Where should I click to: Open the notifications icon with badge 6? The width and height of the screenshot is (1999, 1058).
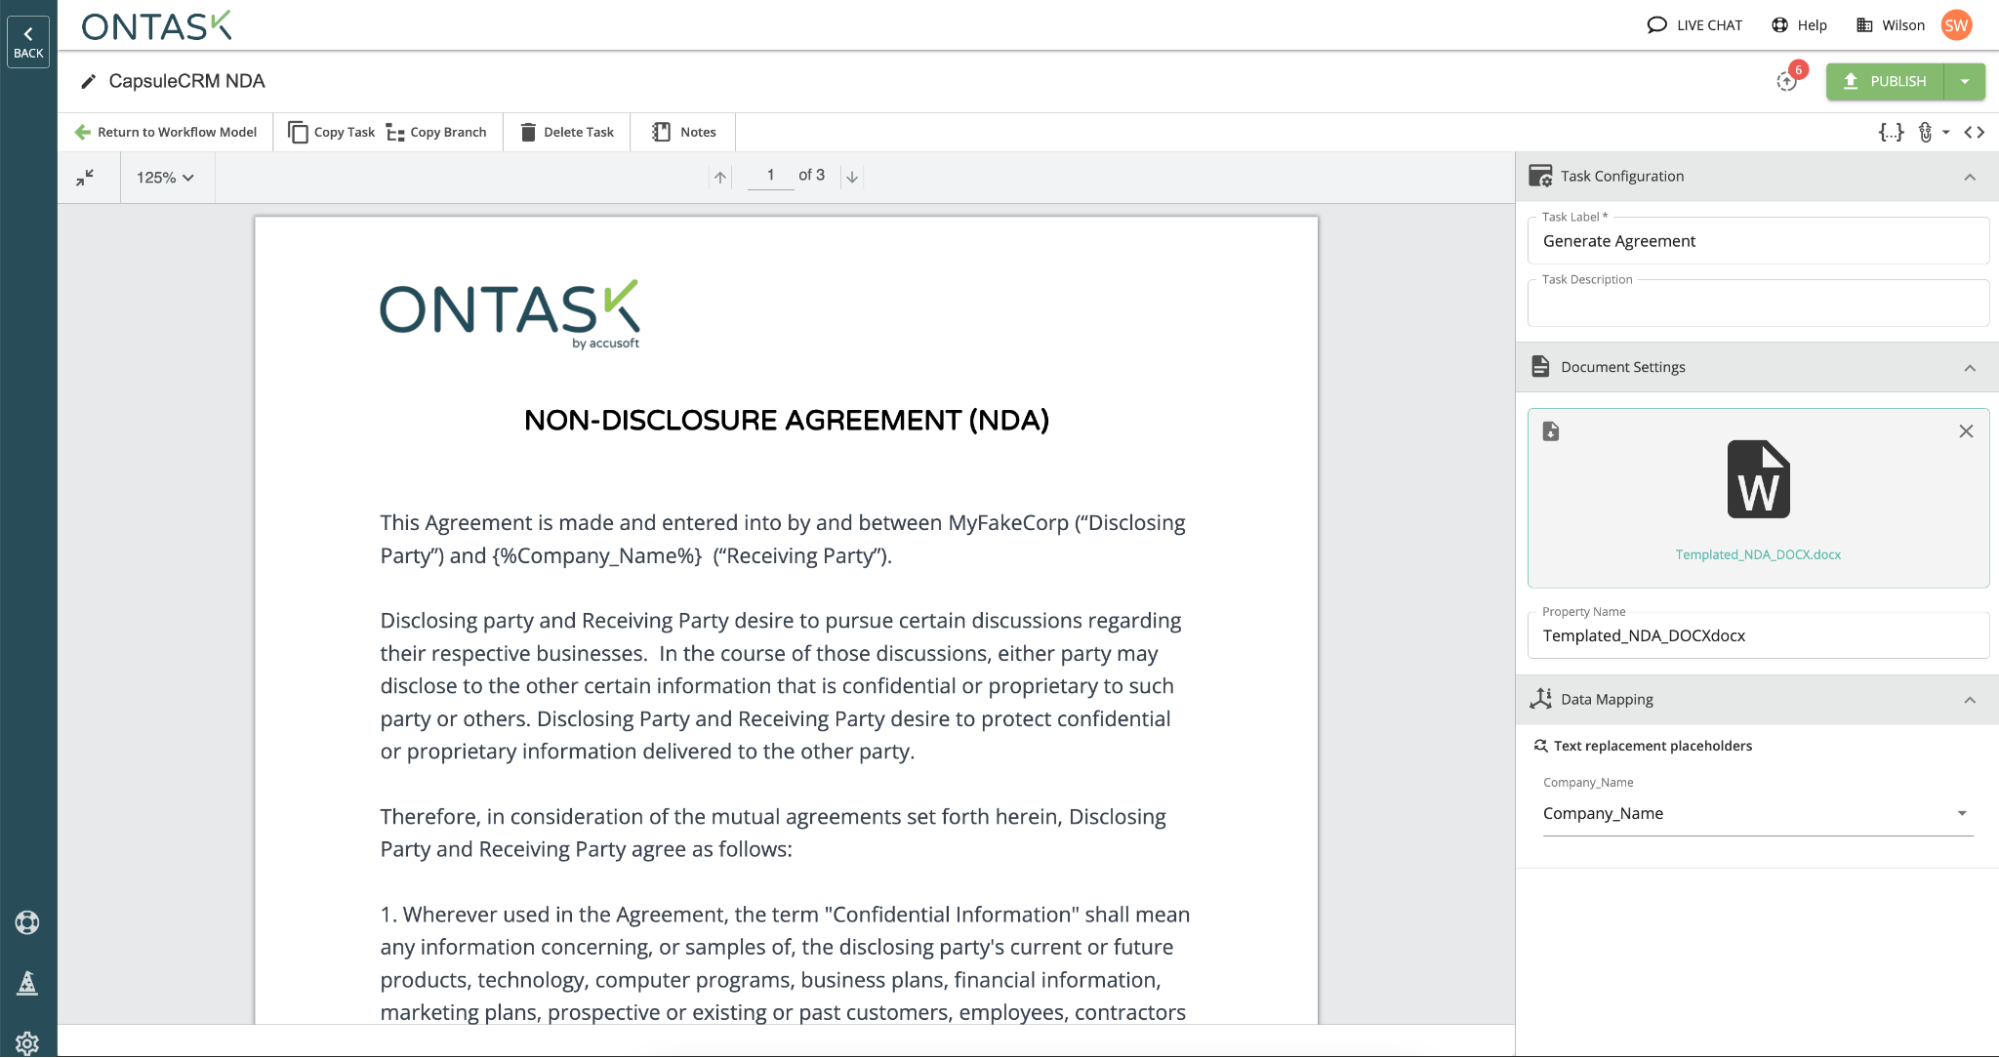[x=1788, y=80]
